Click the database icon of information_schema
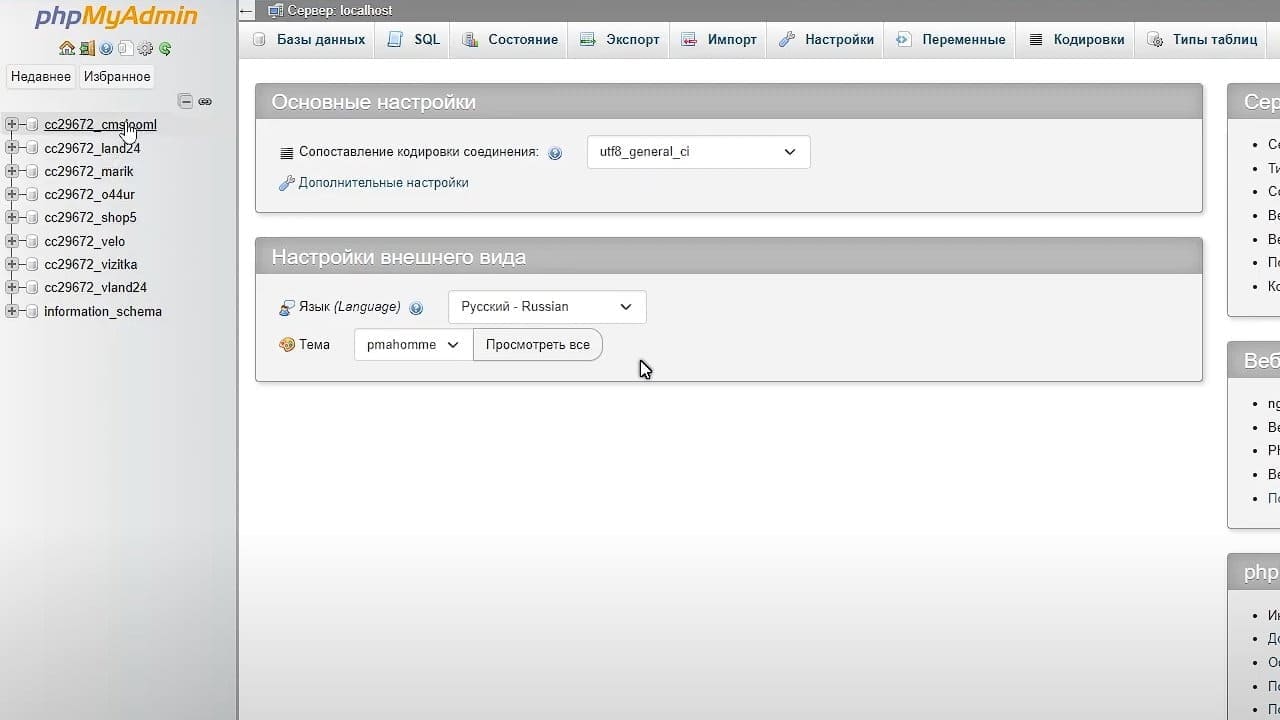 click(x=32, y=311)
